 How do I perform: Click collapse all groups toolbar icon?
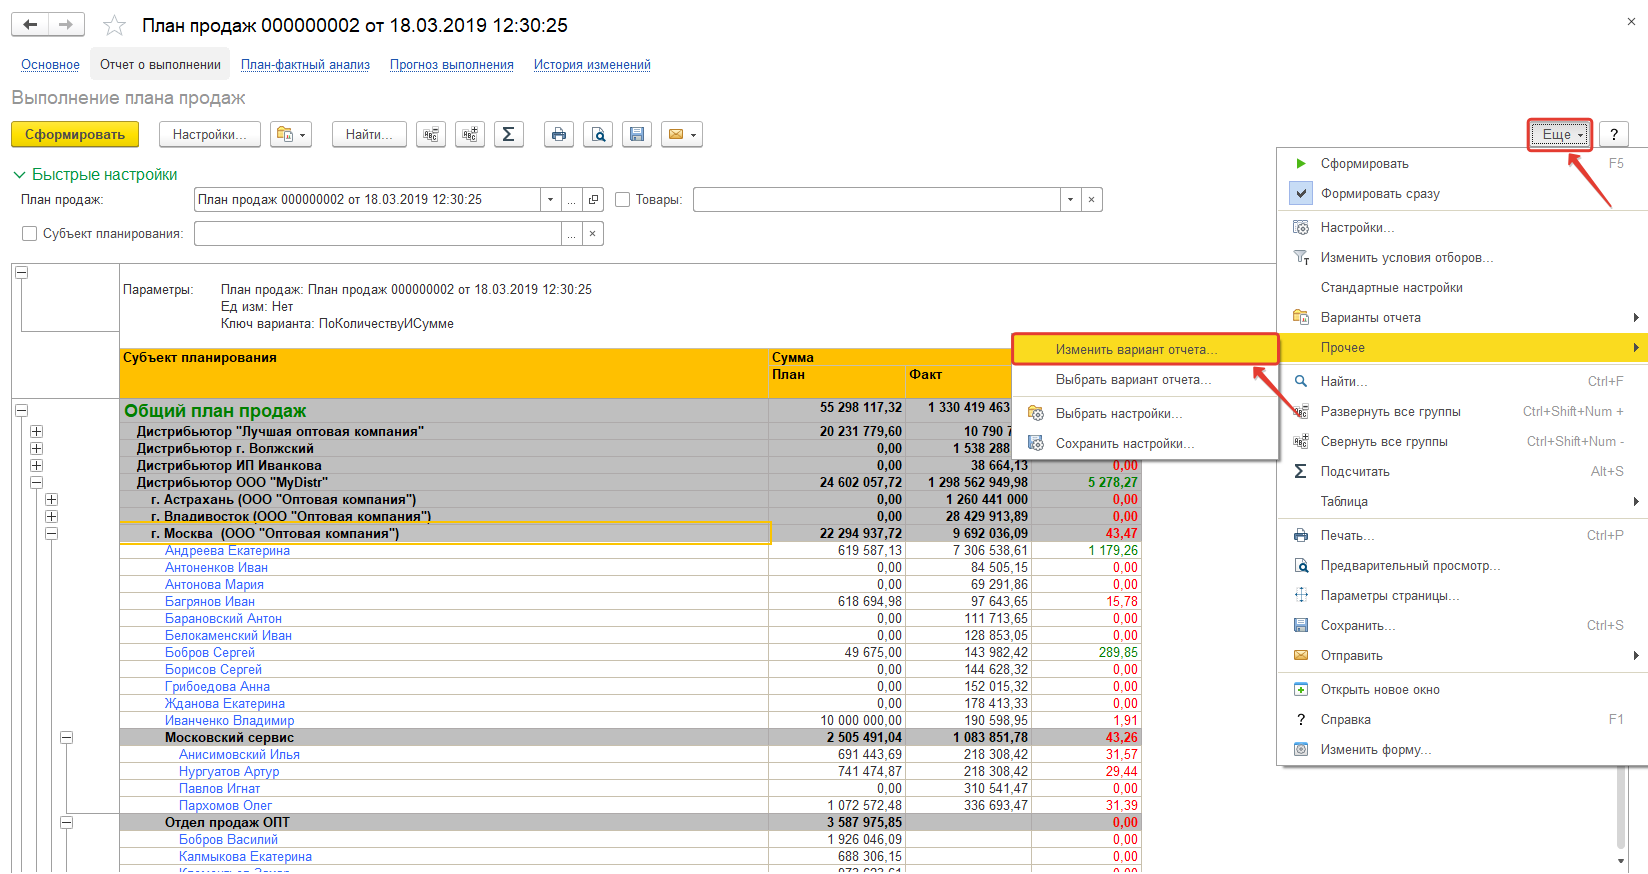470,134
